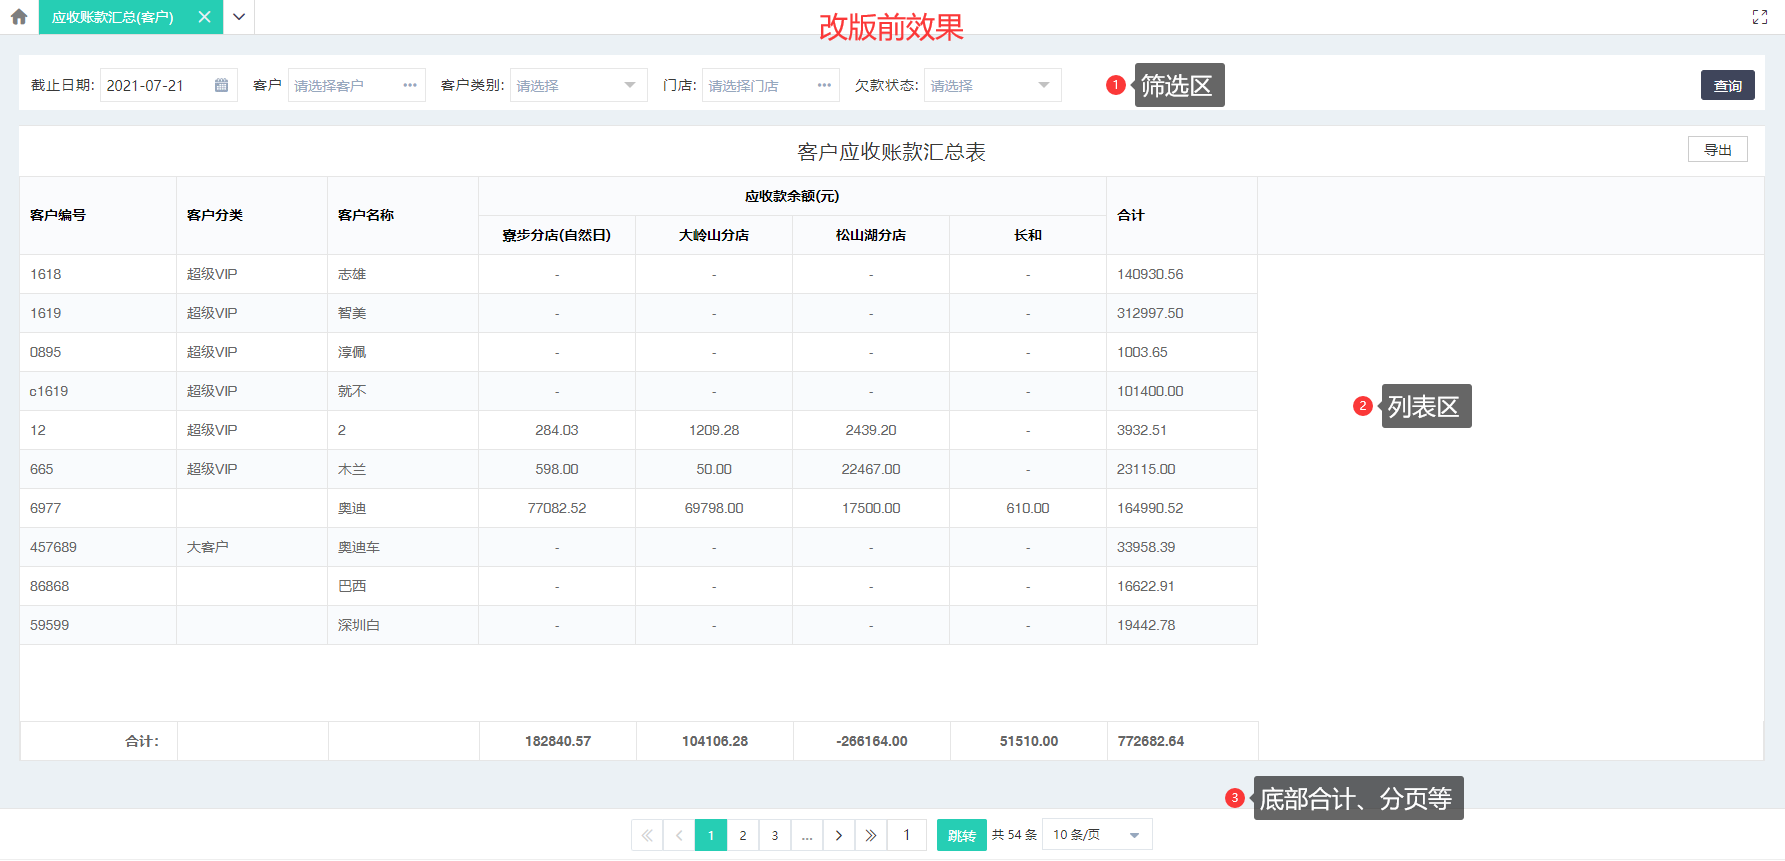Go to next page arrow
Viewport: 1785px width, 861px height.
click(839, 835)
